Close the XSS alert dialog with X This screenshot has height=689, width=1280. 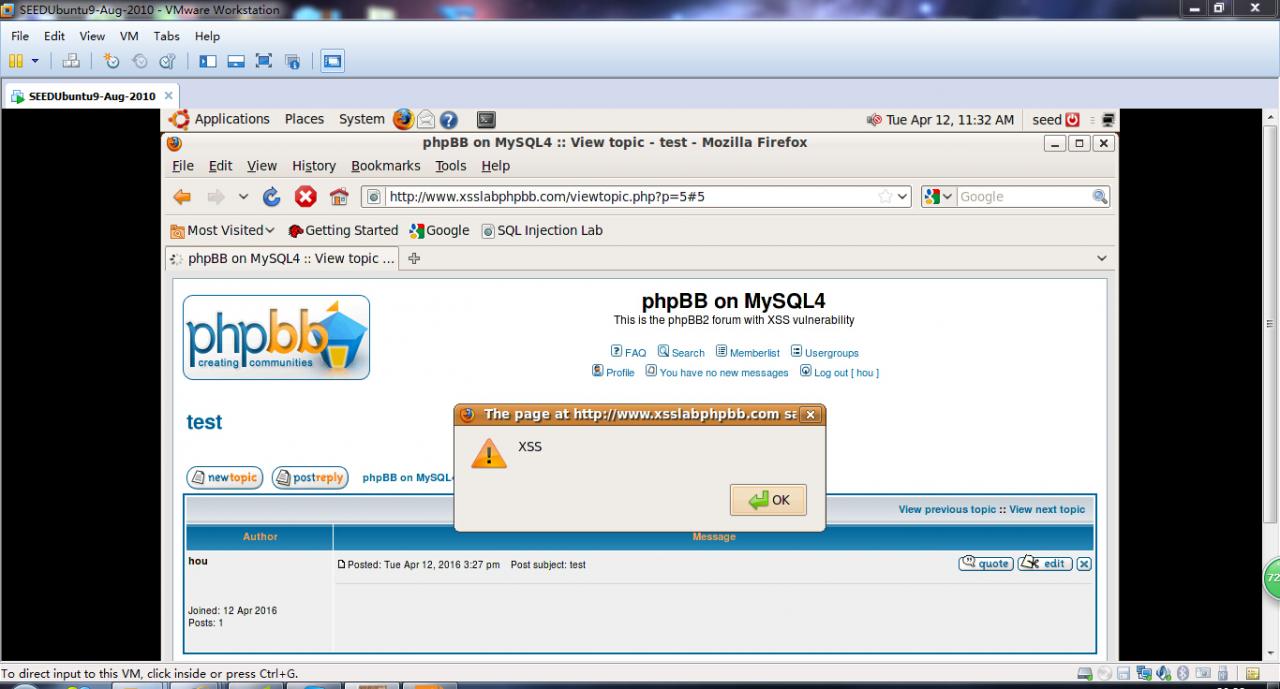coord(811,414)
